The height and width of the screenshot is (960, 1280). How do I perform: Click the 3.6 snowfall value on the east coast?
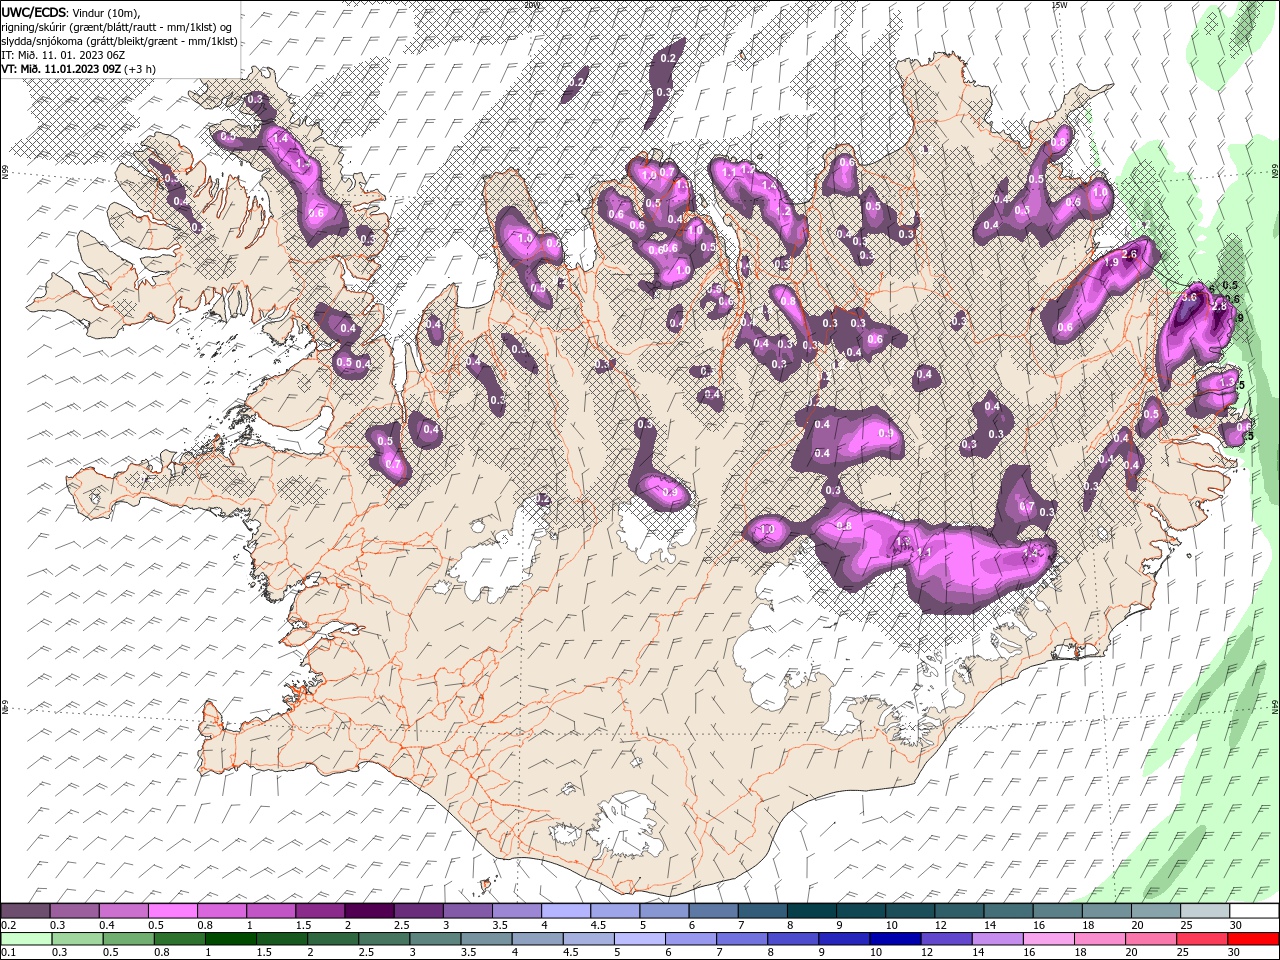coord(1189,297)
